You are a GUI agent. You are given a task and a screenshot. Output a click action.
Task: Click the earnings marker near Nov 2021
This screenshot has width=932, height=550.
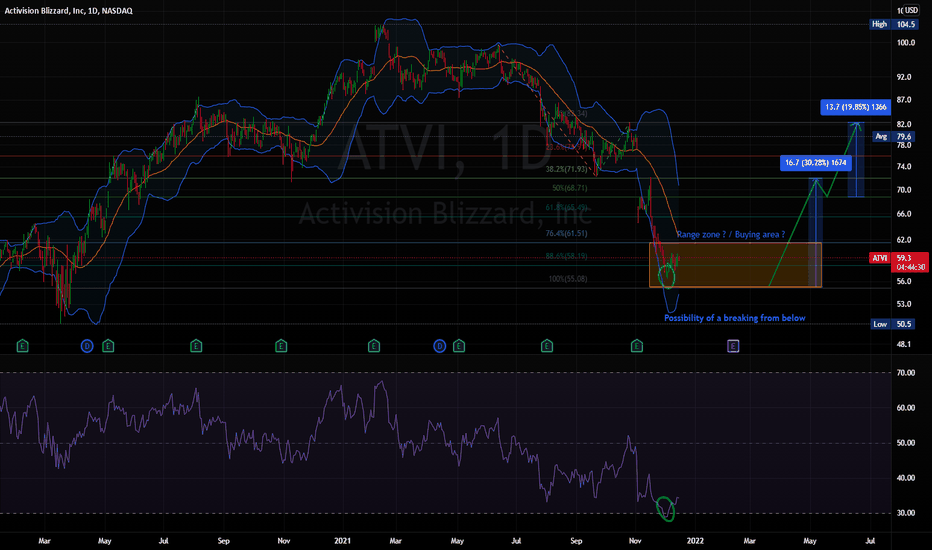point(637,345)
